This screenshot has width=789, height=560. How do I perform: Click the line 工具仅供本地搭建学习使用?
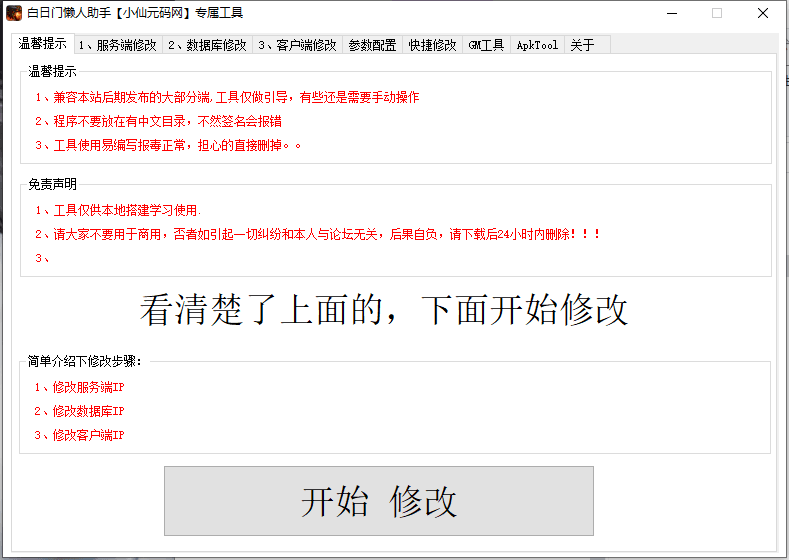118,210
